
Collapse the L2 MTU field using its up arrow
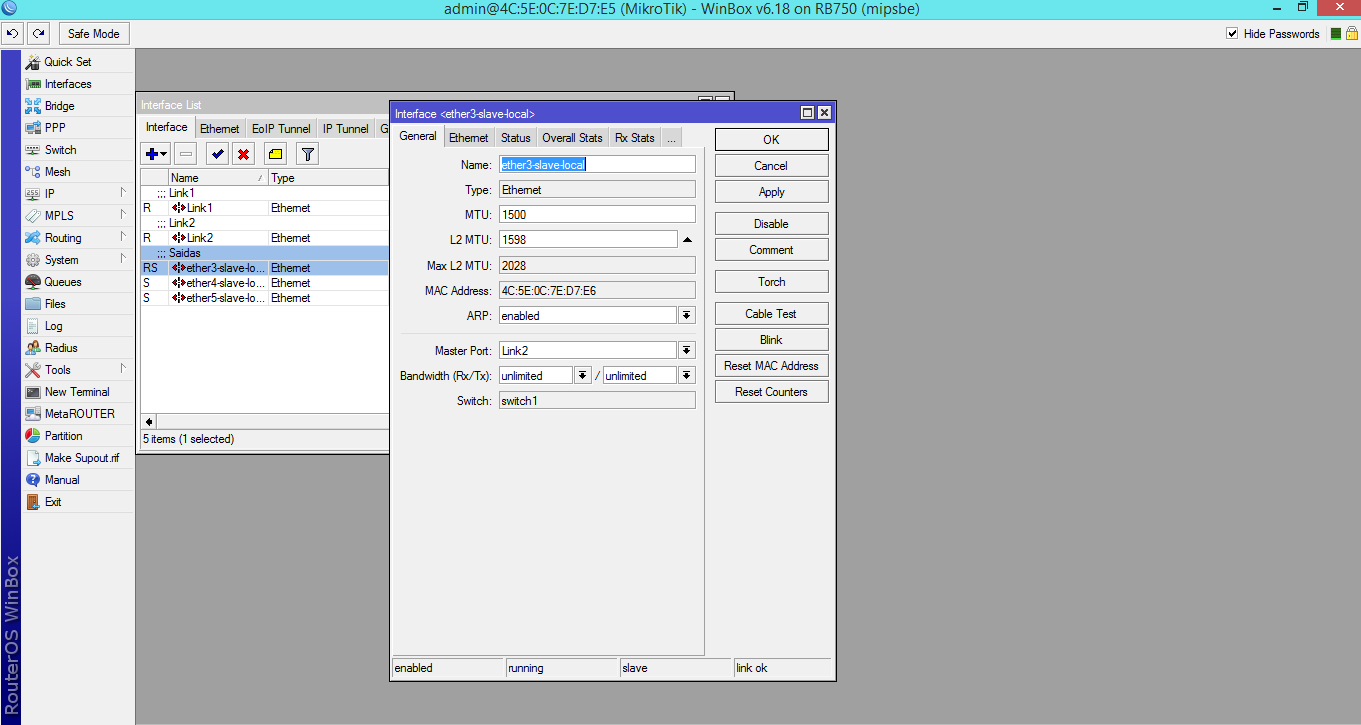(x=687, y=240)
